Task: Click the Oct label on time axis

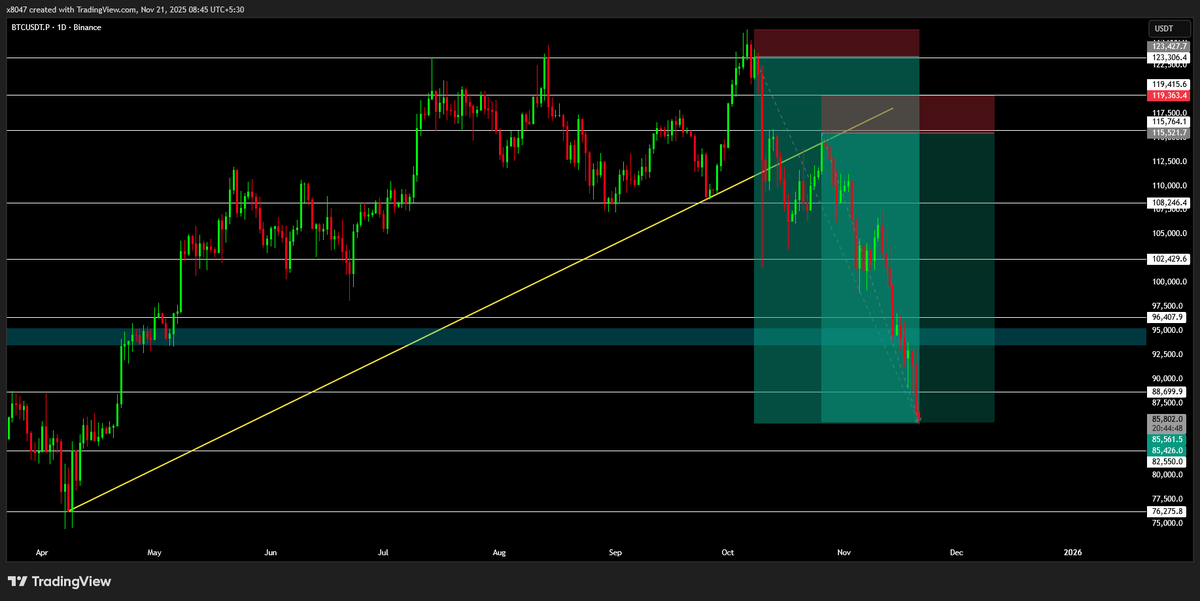Action: 727,551
